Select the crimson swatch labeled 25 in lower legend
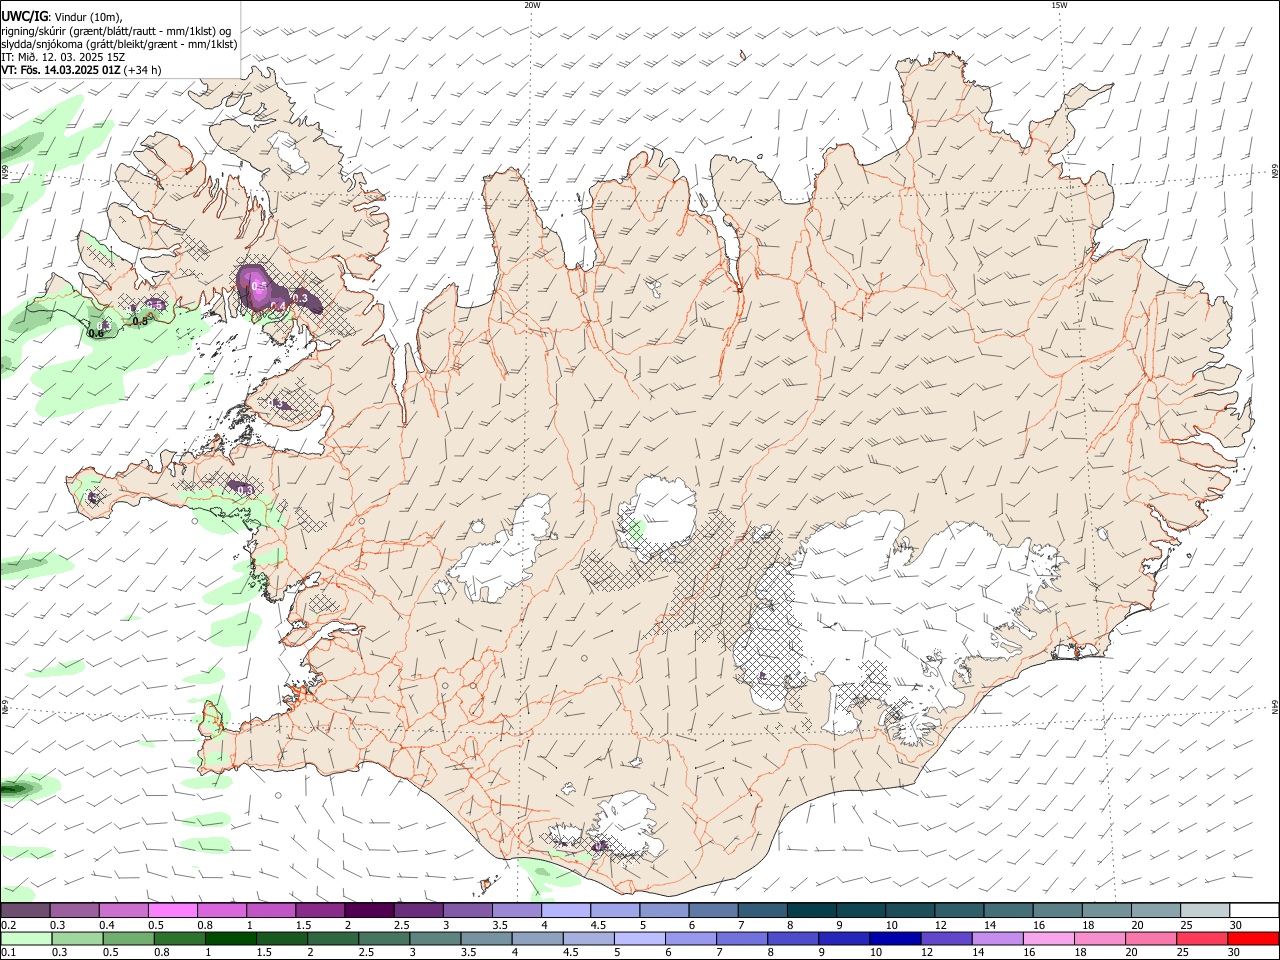The width and height of the screenshot is (1280, 960). [1201, 938]
